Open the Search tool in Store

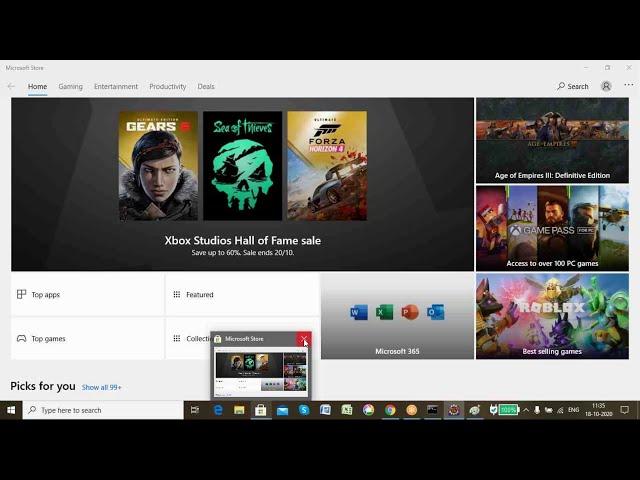coord(573,87)
